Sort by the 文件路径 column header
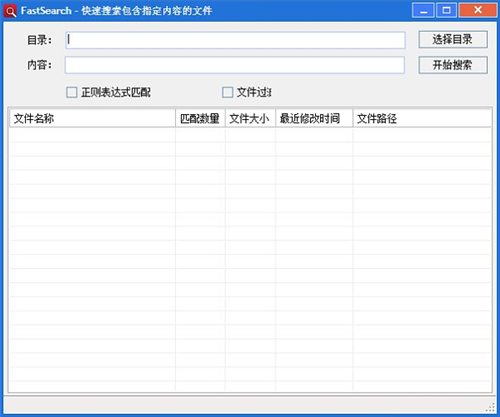Image resolution: width=500 pixels, height=417 pixels. (x=422, y=118)
